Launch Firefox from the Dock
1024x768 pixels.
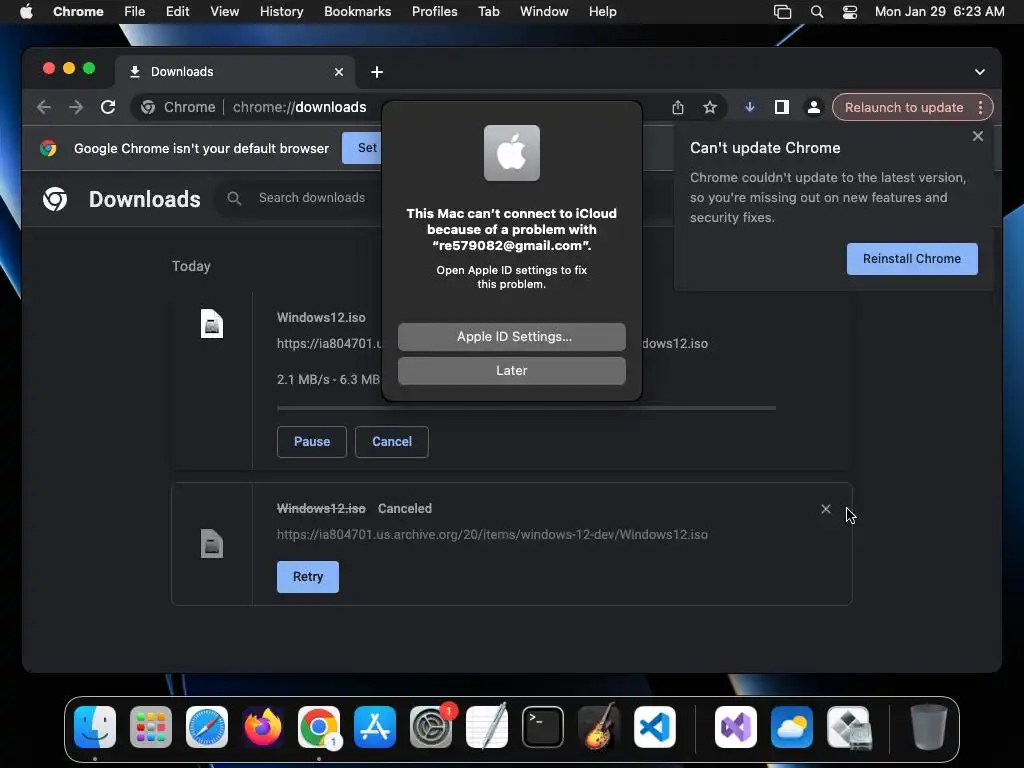263,727
